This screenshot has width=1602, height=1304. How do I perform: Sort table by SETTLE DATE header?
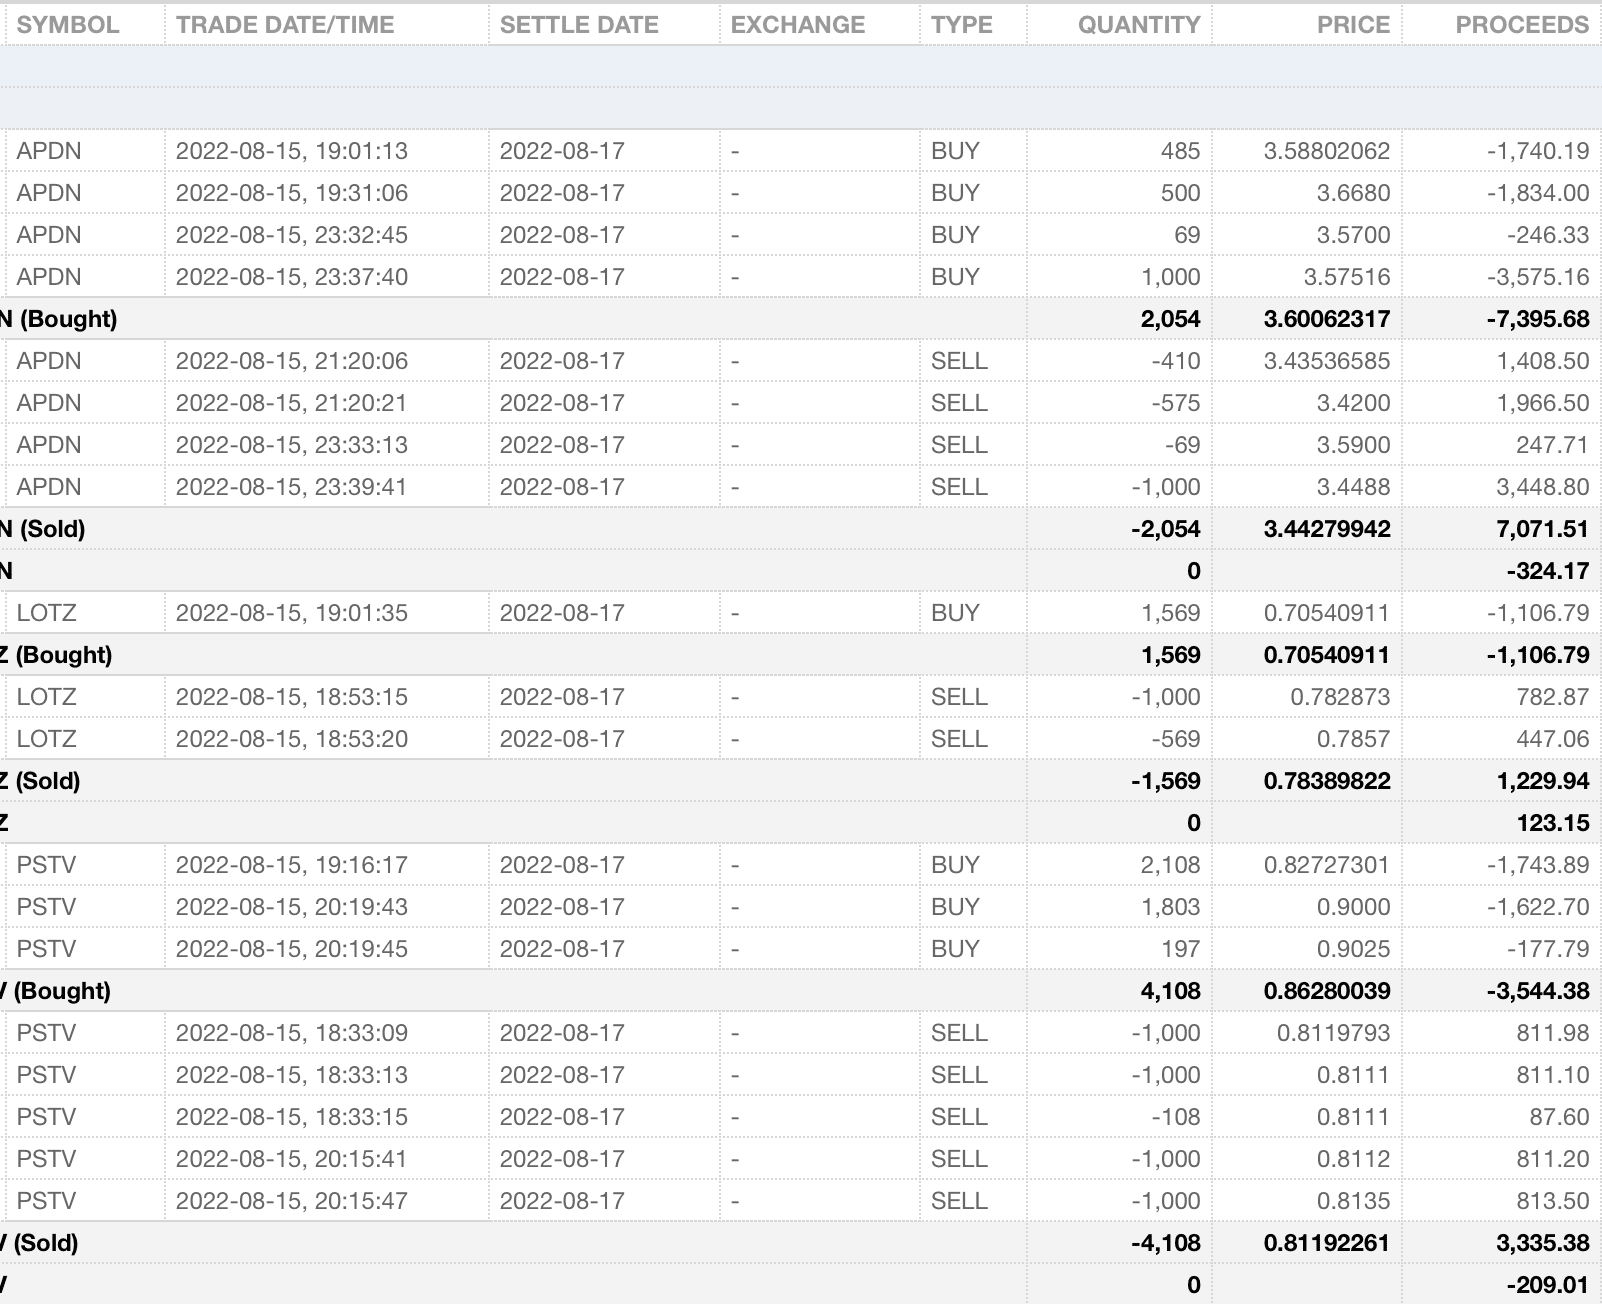[579, 25]
